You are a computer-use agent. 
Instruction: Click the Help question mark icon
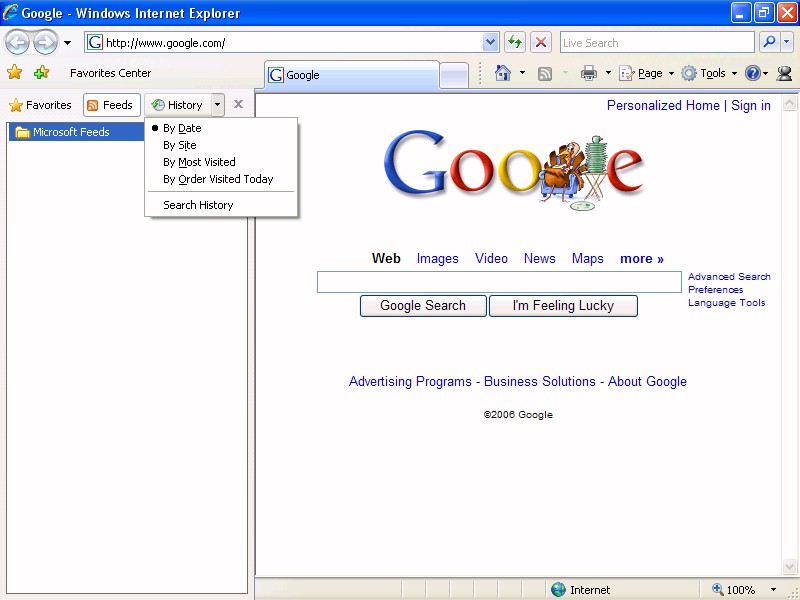pos(753,73)
